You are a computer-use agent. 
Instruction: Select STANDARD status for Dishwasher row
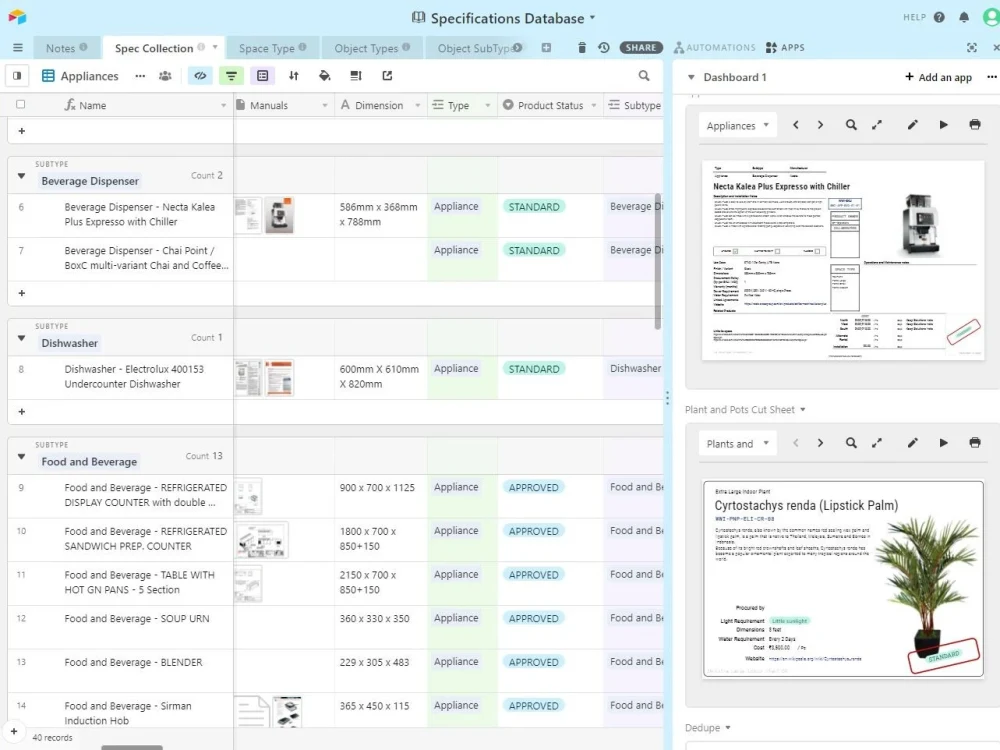tap(534, 369)
